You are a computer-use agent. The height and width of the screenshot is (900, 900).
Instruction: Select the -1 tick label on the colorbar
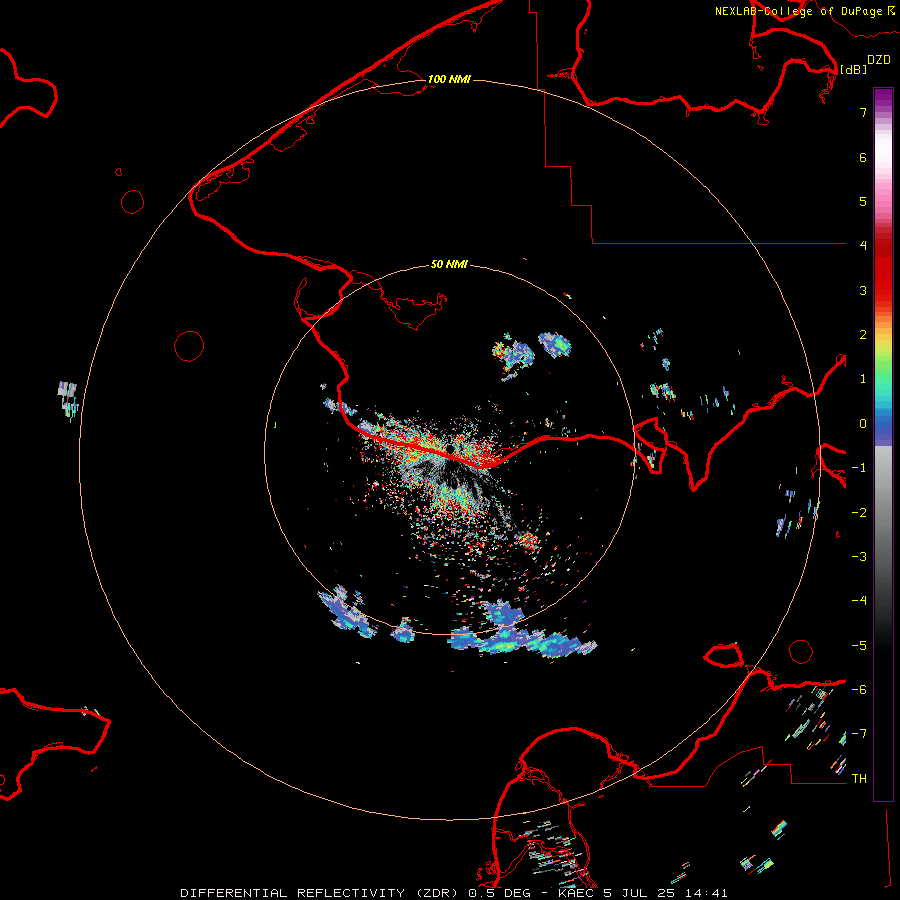coord(859,468)
